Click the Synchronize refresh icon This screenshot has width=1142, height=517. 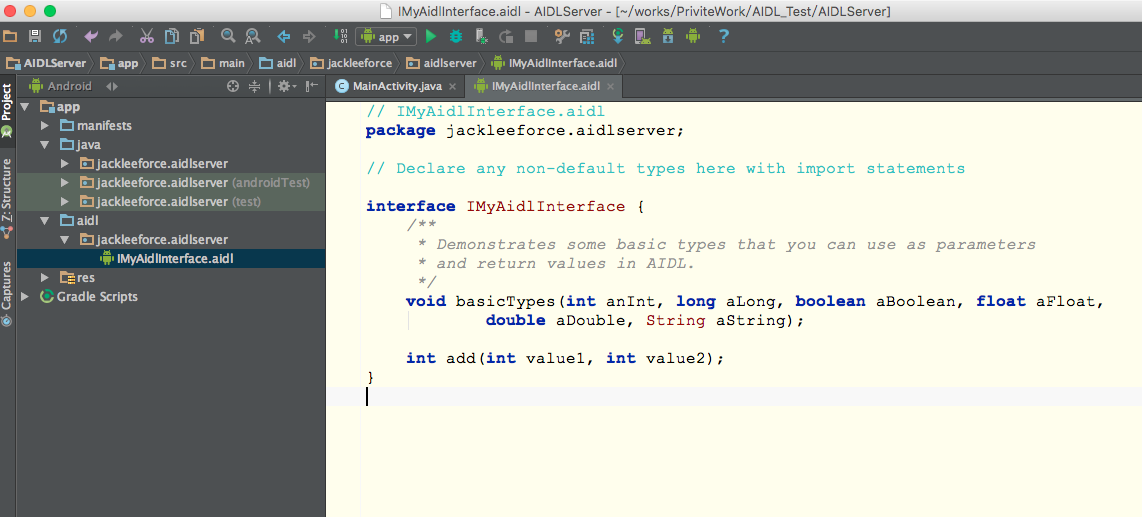click(60, 37)
